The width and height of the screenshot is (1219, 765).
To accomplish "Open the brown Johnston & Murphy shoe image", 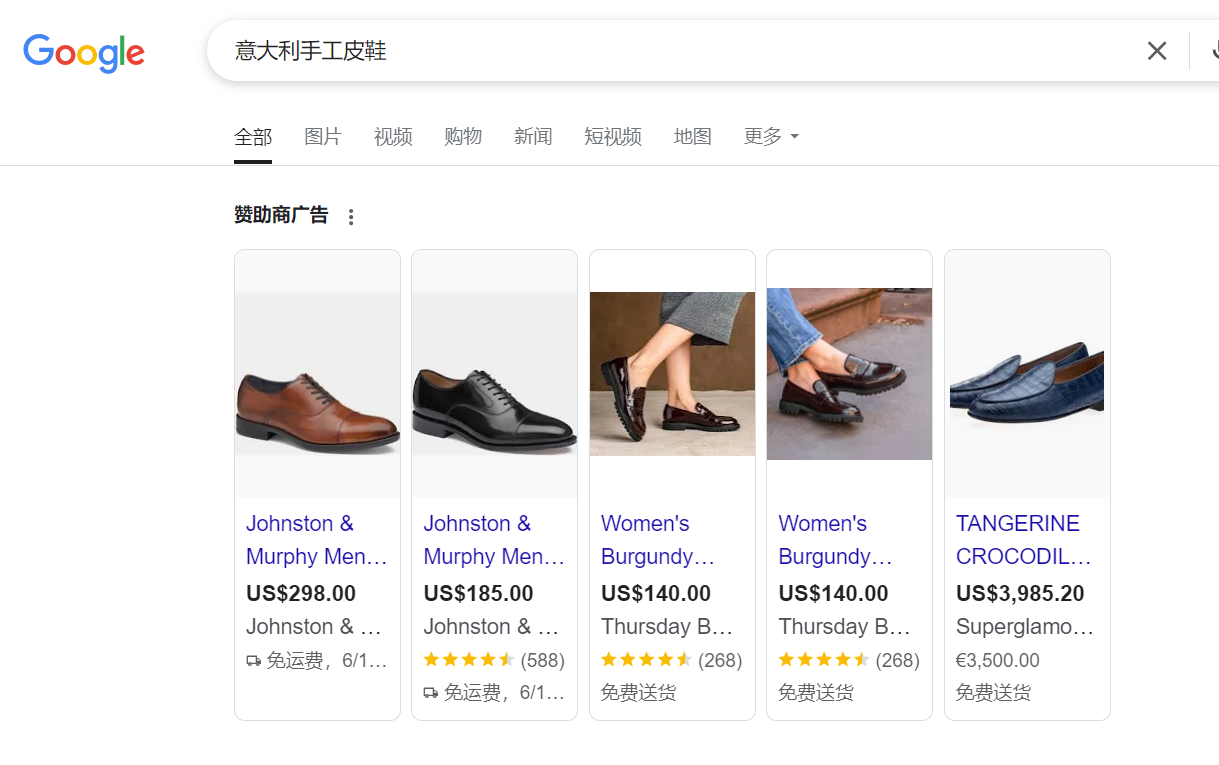I will tap(318, 373).
